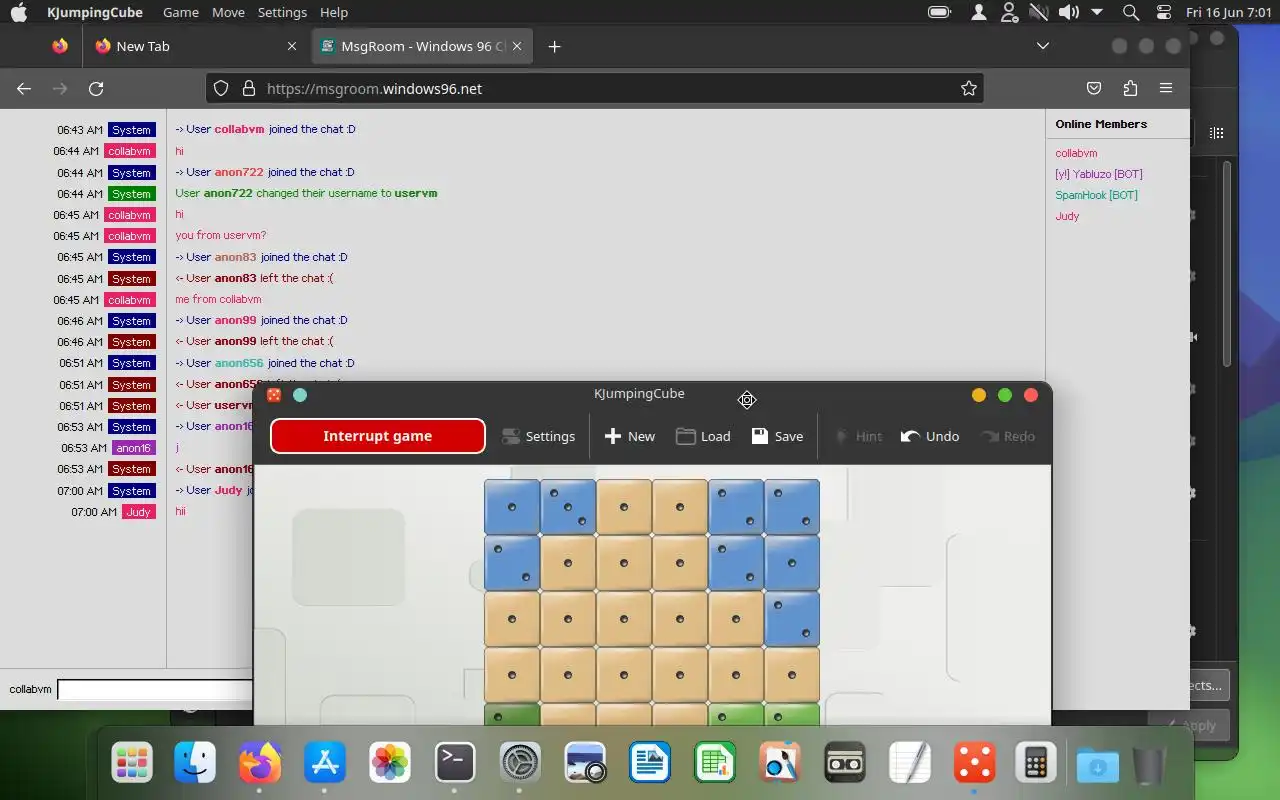Open the Apple logo menu
The height and width of the screenshot is (800, 1280).
(x=19, y=12)
